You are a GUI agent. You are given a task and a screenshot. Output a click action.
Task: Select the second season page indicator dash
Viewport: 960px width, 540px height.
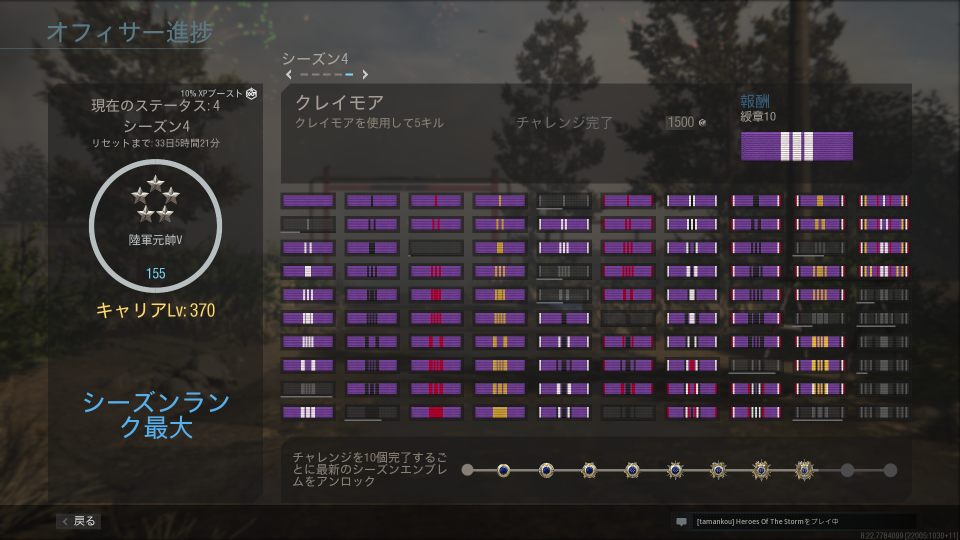point(315,75)
